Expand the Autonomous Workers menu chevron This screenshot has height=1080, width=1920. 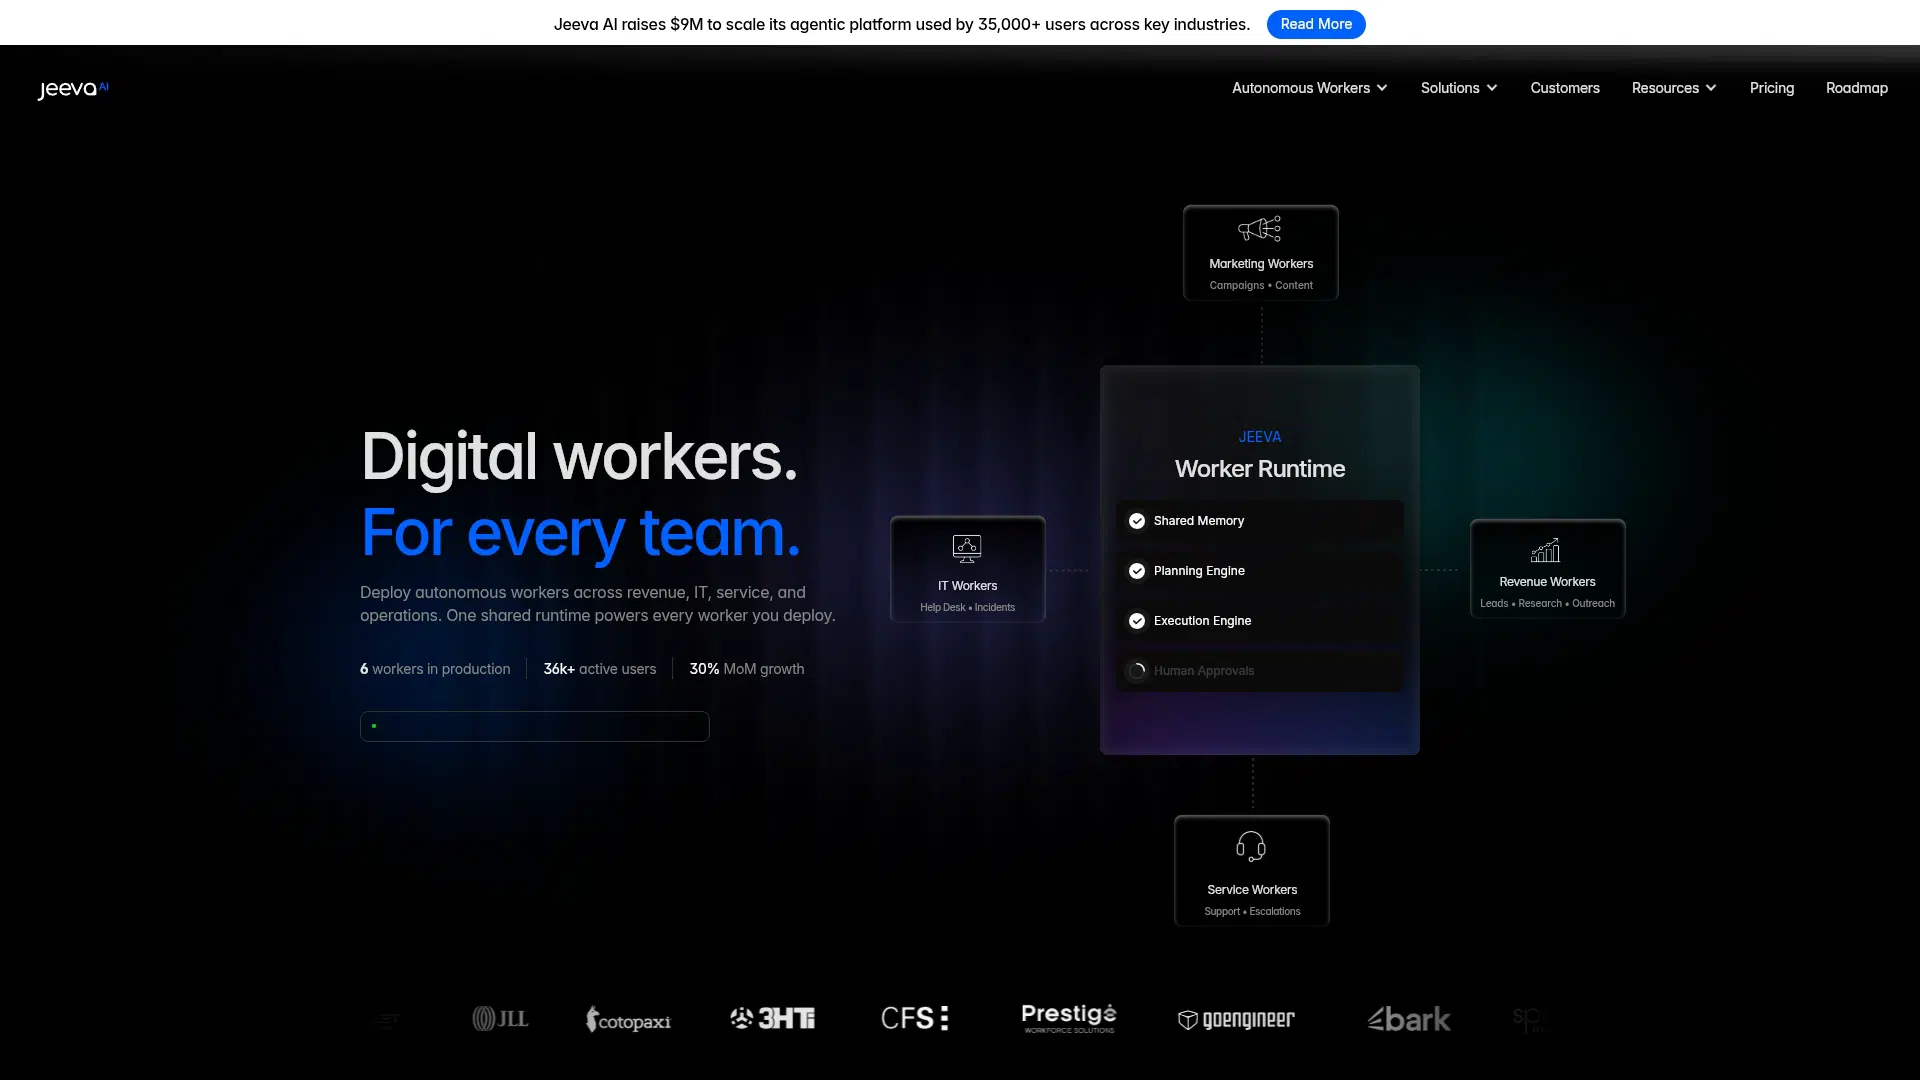click(1382, 88)
